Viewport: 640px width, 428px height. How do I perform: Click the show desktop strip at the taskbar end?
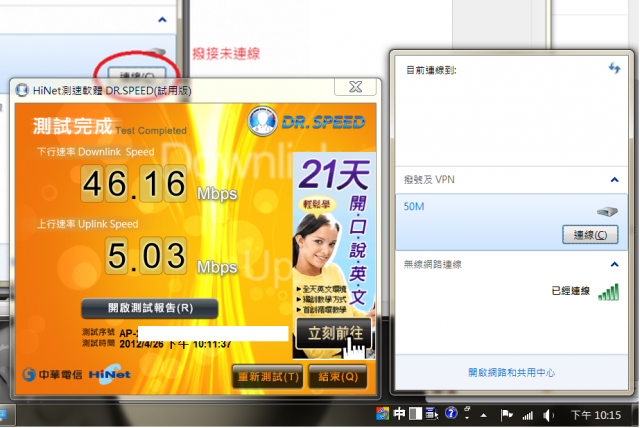coord(636,416)
